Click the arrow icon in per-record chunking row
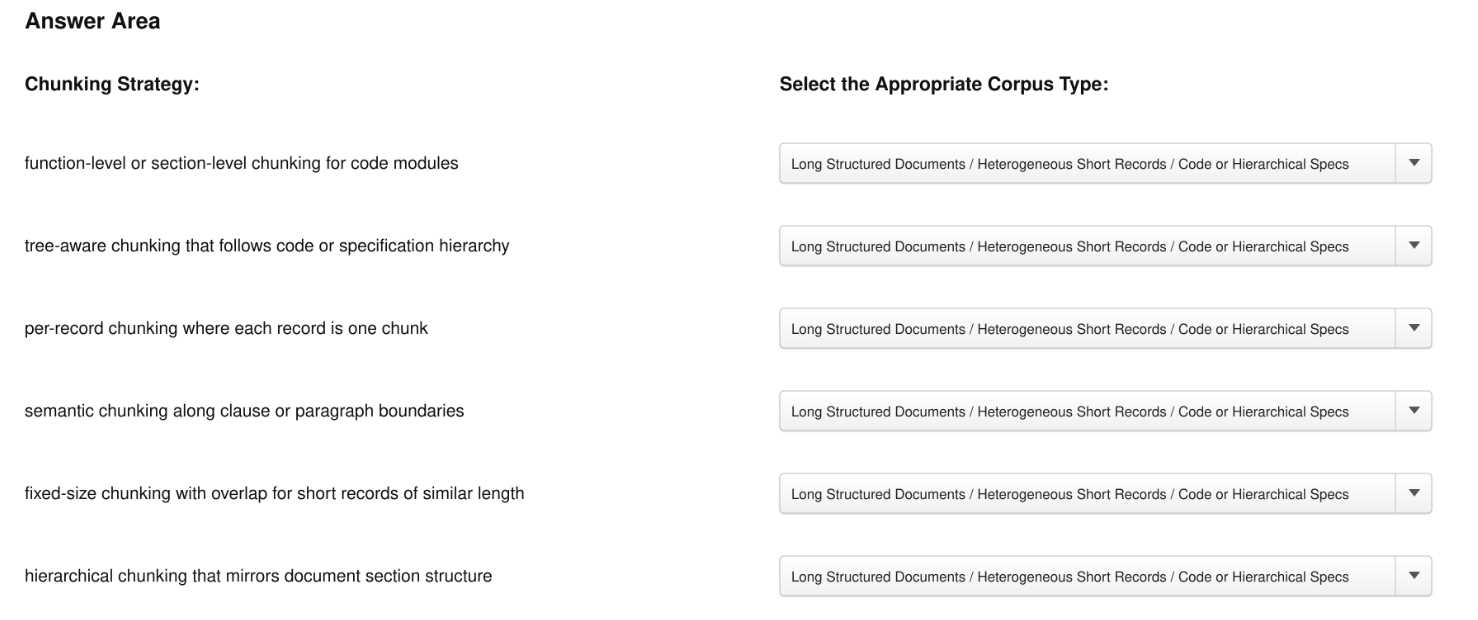This screenshot has height=620, width=1478. [1413, 328]
